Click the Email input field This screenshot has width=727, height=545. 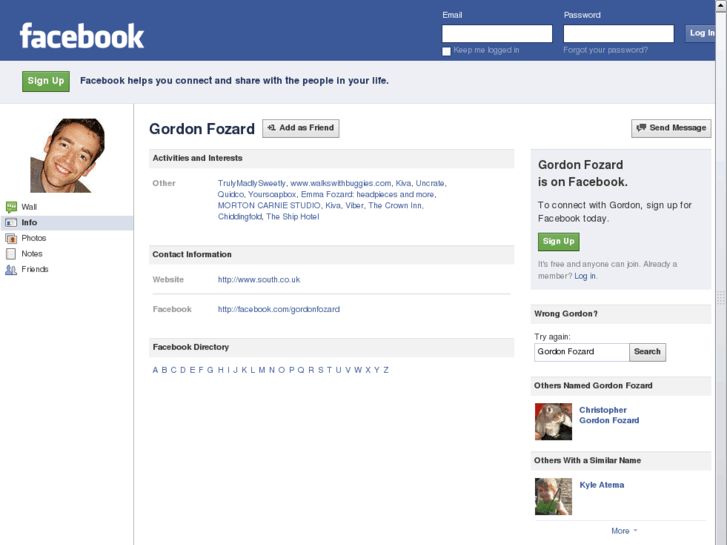click(497, 33)
